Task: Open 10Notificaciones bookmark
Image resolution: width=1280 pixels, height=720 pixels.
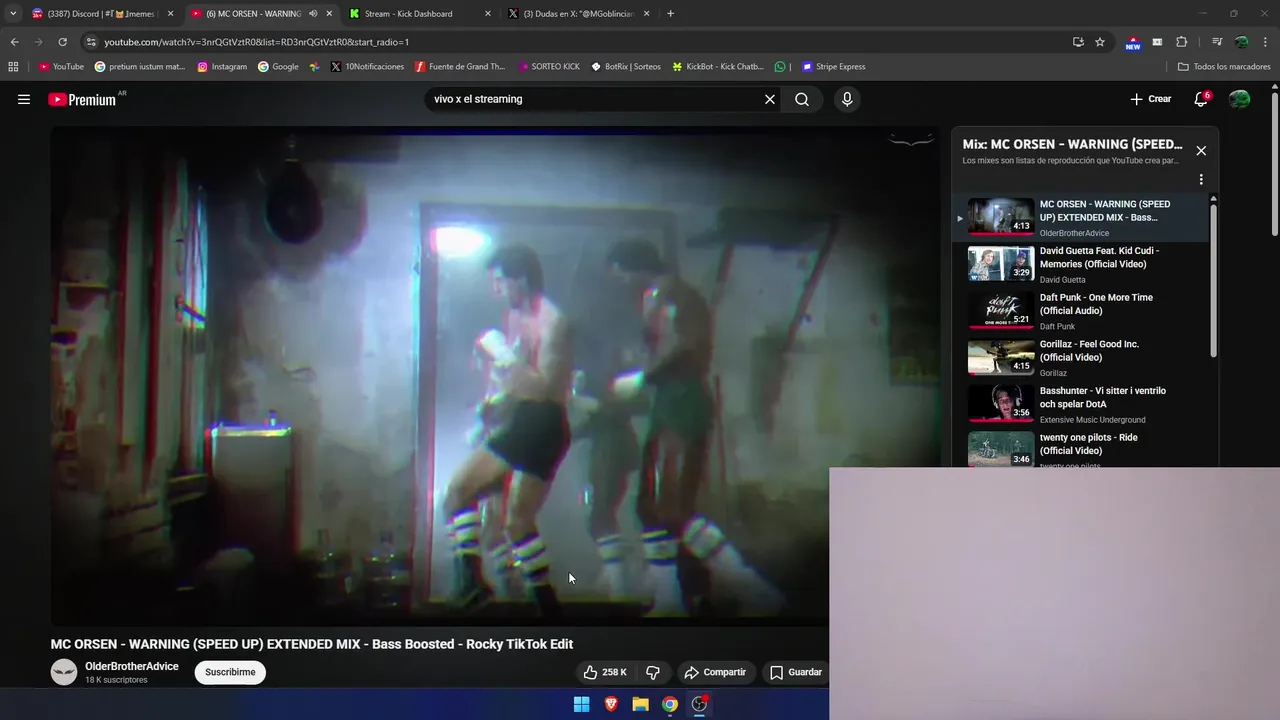Action: 367,67
